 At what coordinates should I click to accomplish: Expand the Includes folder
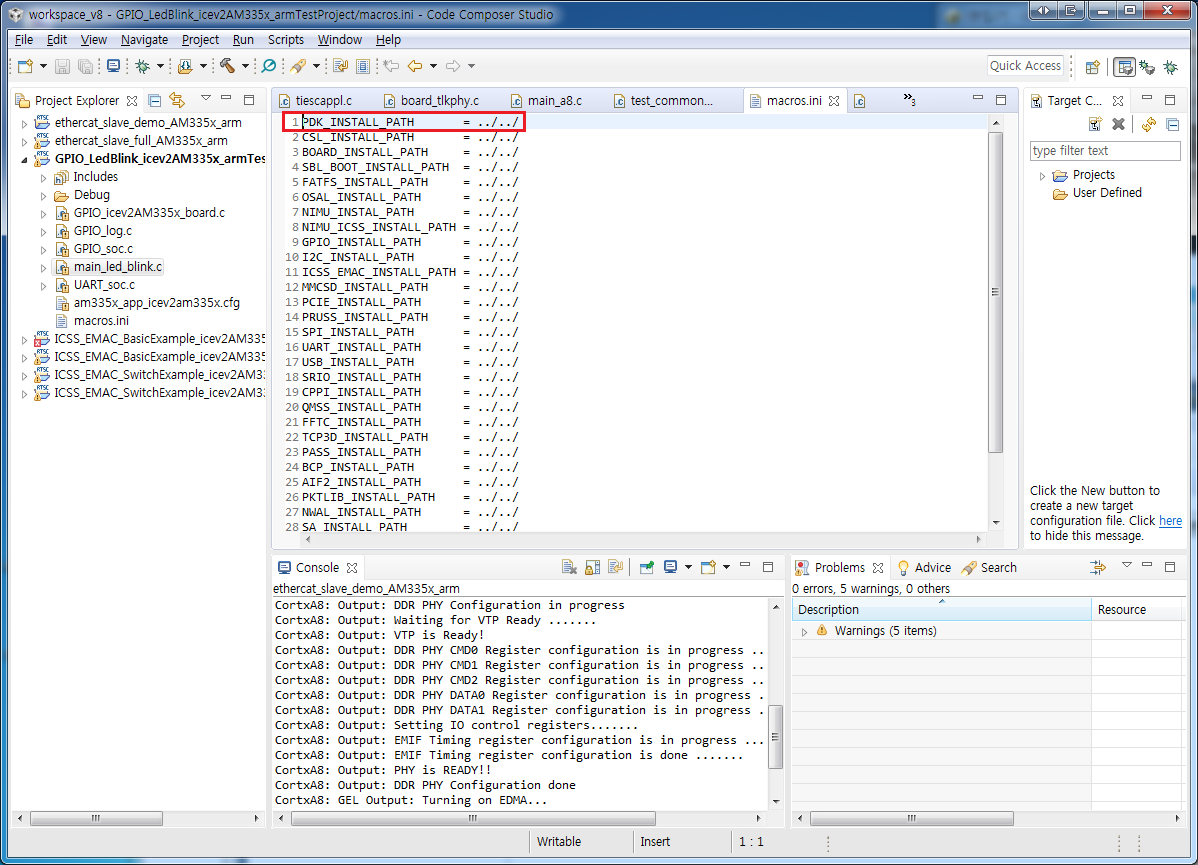44,177
